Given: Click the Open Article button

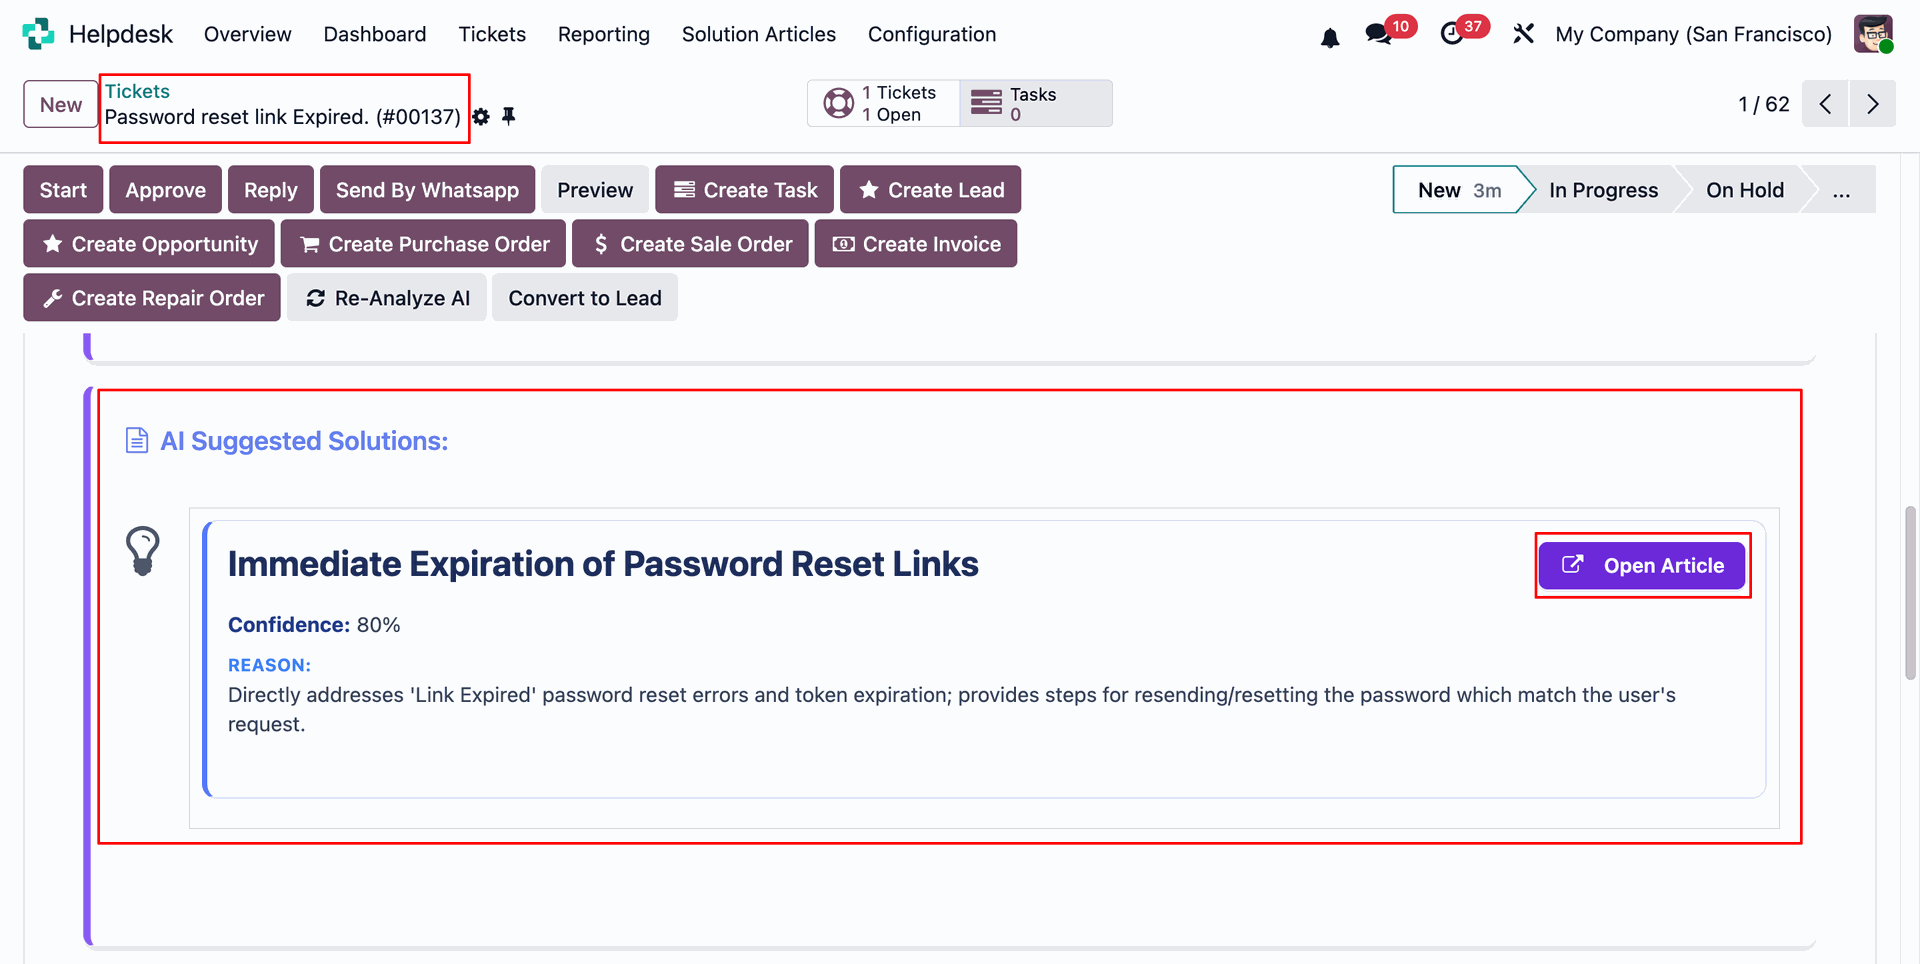Looking at the screenshot, I should [1642, 566].
